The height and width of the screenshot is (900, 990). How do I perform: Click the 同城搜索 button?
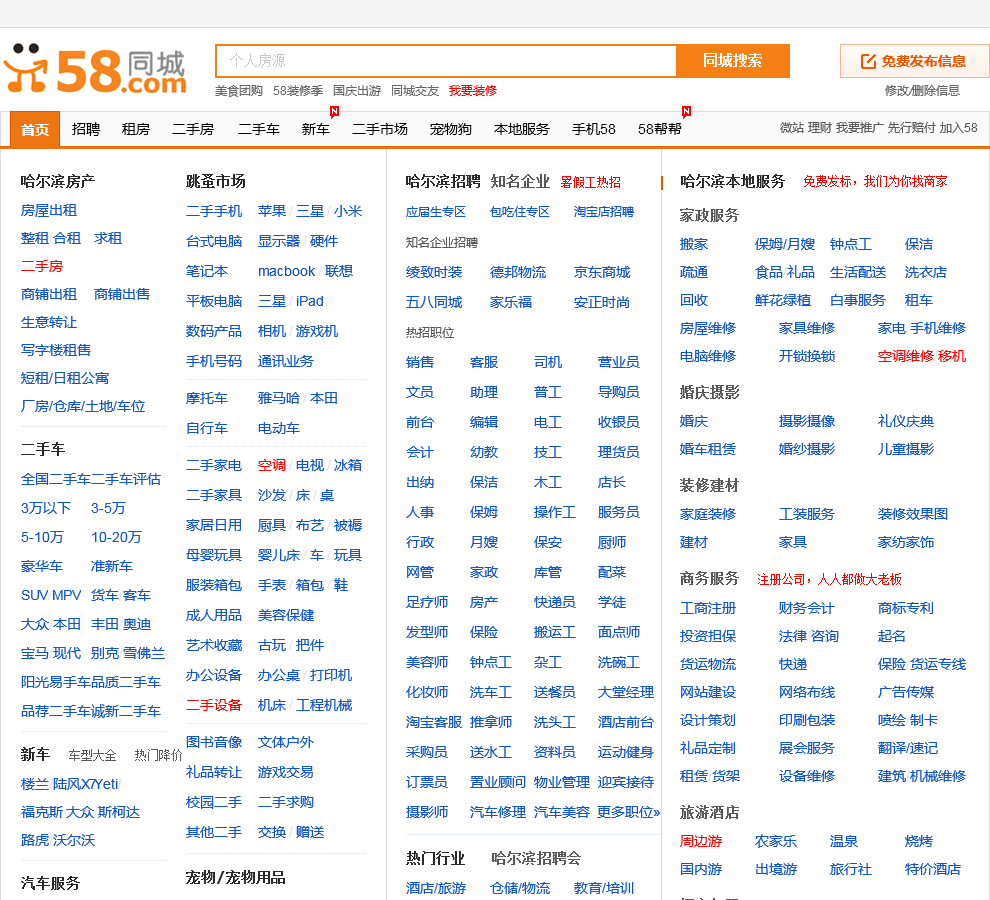732,61
